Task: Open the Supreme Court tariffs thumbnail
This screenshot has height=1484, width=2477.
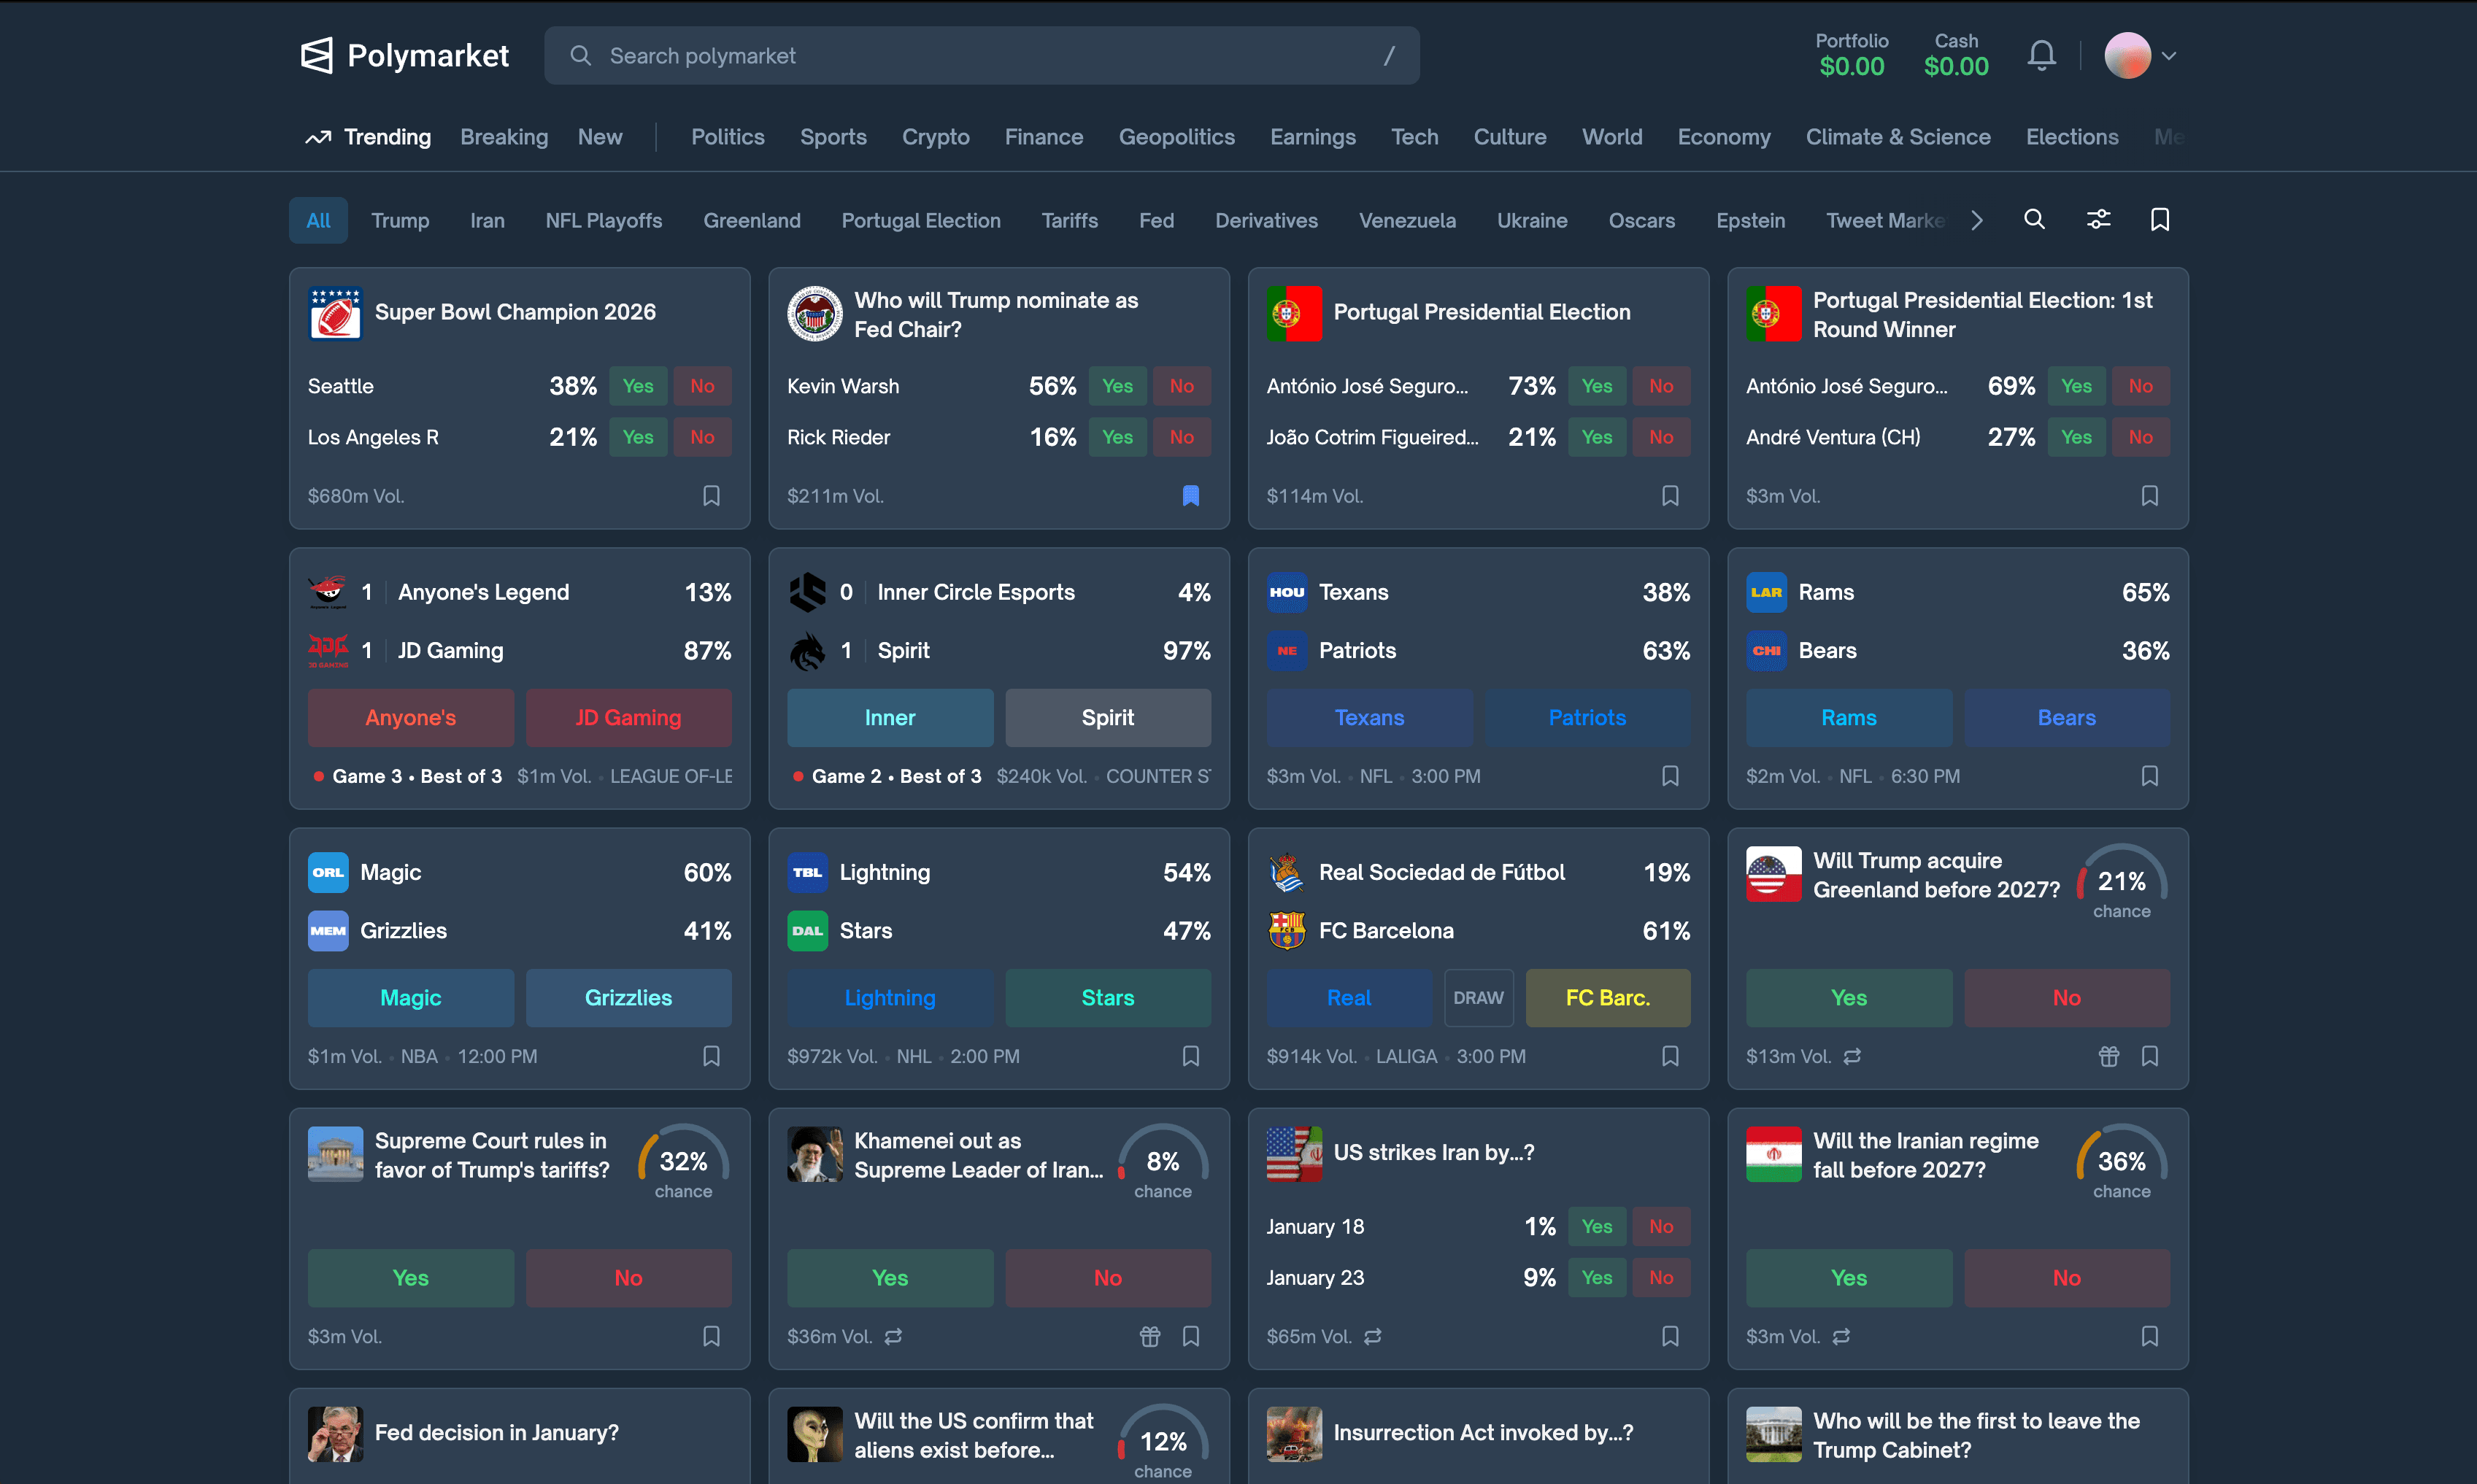Action: [335, 1155]
